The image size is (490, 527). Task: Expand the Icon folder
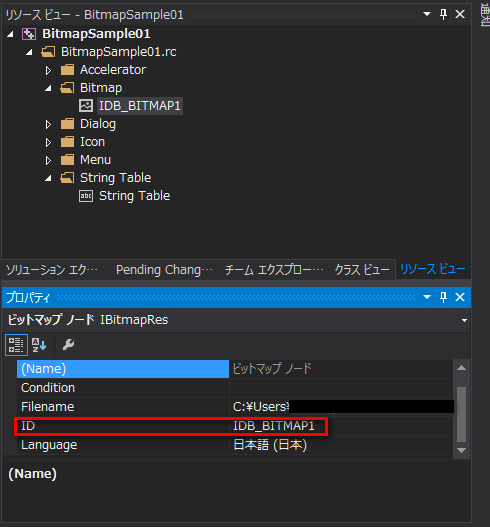[x=48, y=142]
